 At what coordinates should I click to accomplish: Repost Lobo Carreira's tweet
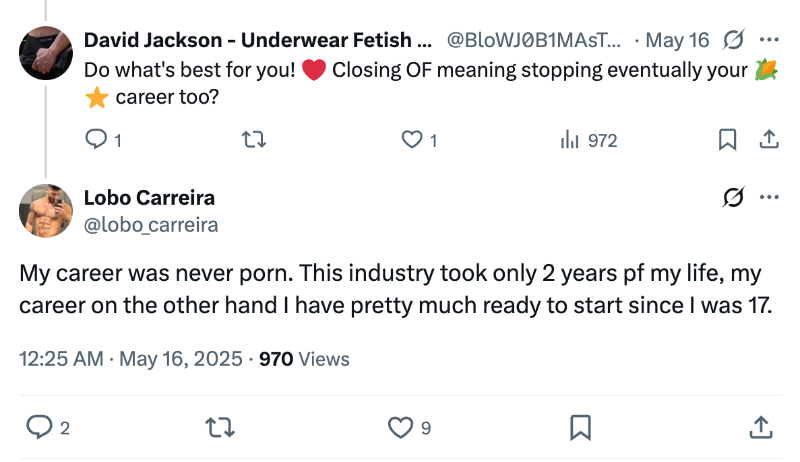pyautogui.click(x=218, y=428)
